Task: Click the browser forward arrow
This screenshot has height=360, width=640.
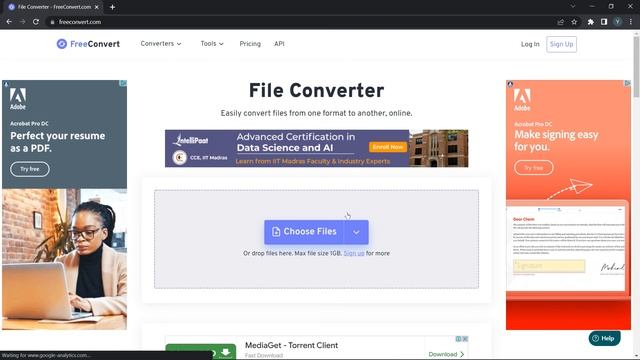Action: (x=22, y=22)
